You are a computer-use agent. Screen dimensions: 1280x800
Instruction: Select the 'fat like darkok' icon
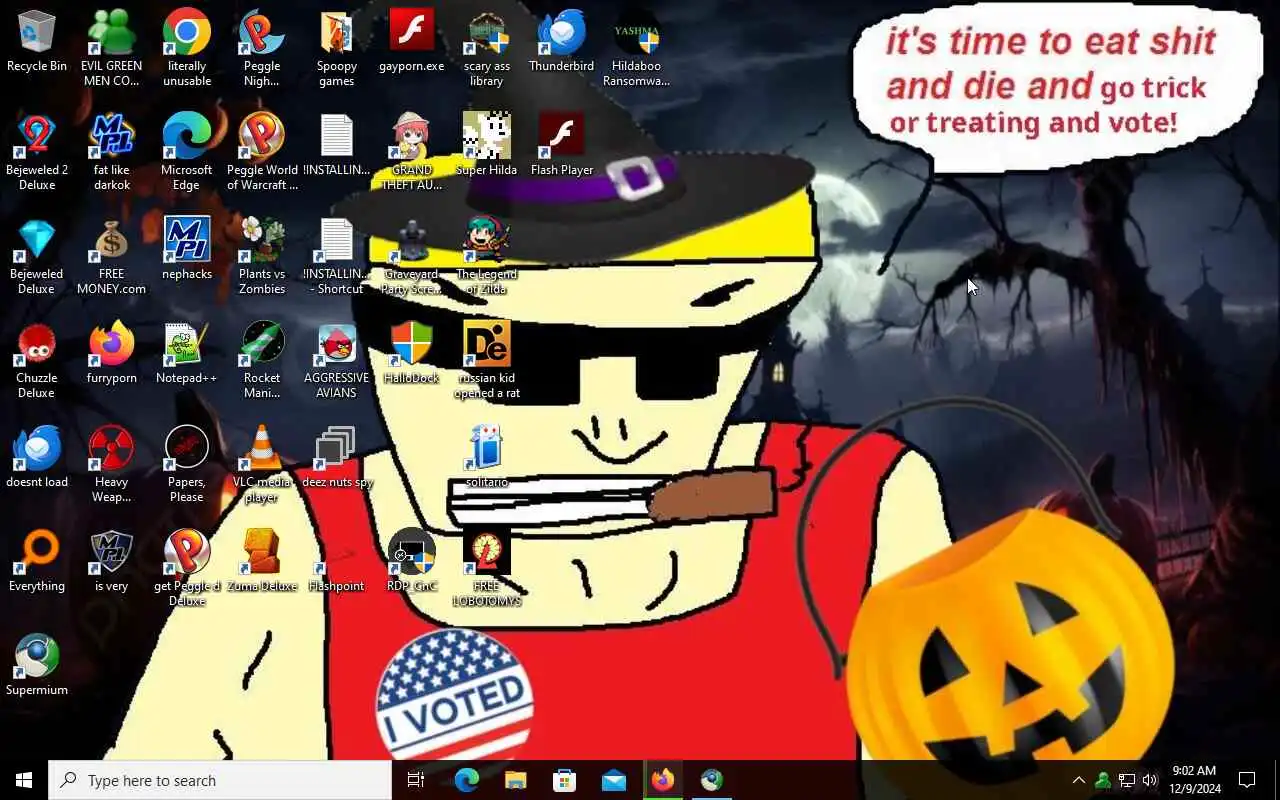[112, 152]
